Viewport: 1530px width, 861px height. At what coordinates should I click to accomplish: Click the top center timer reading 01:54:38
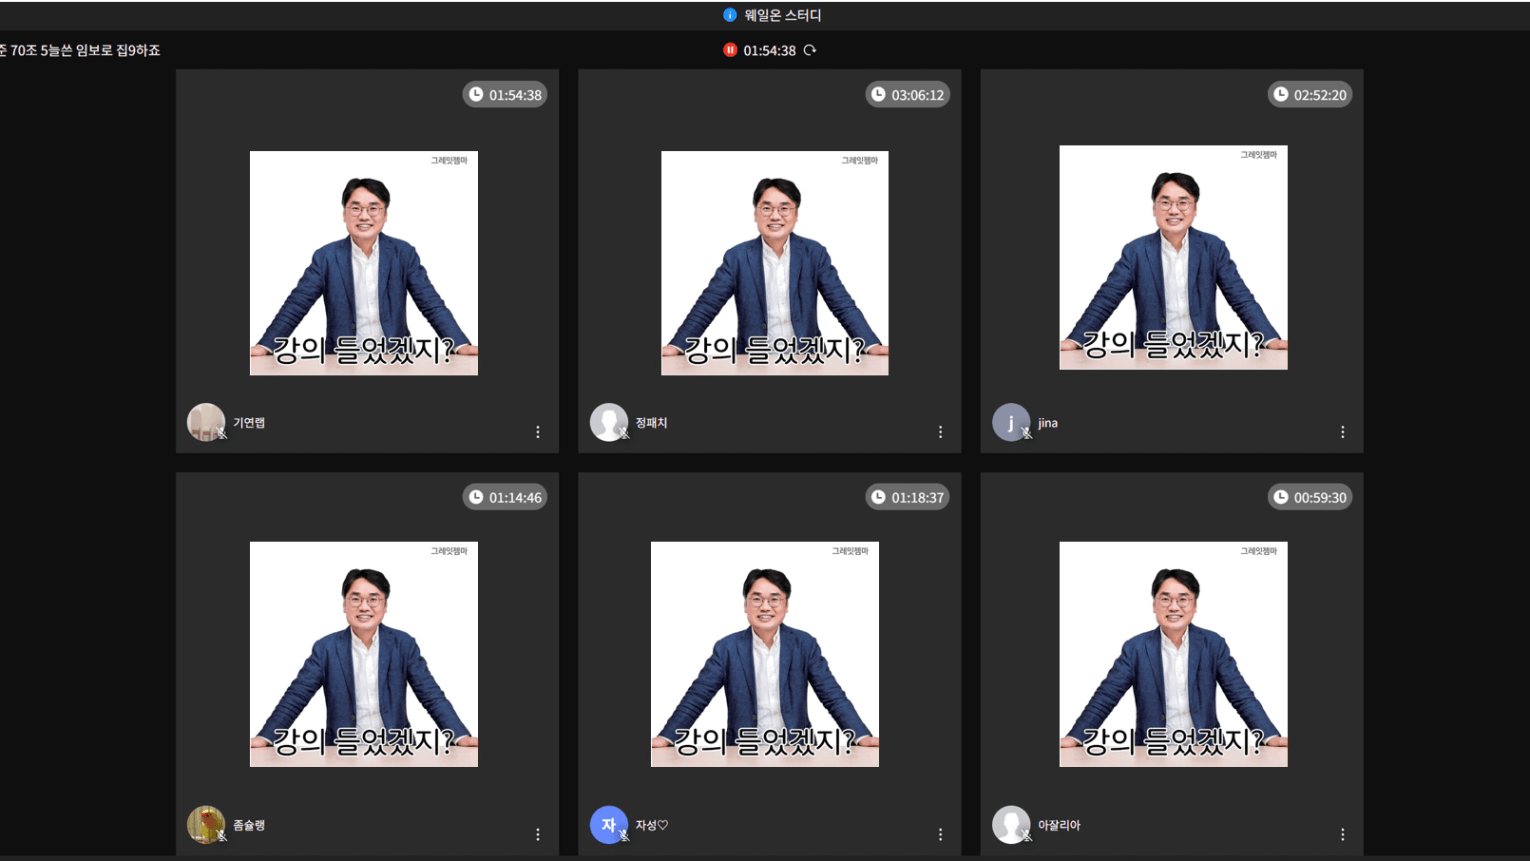pos(769,50)
